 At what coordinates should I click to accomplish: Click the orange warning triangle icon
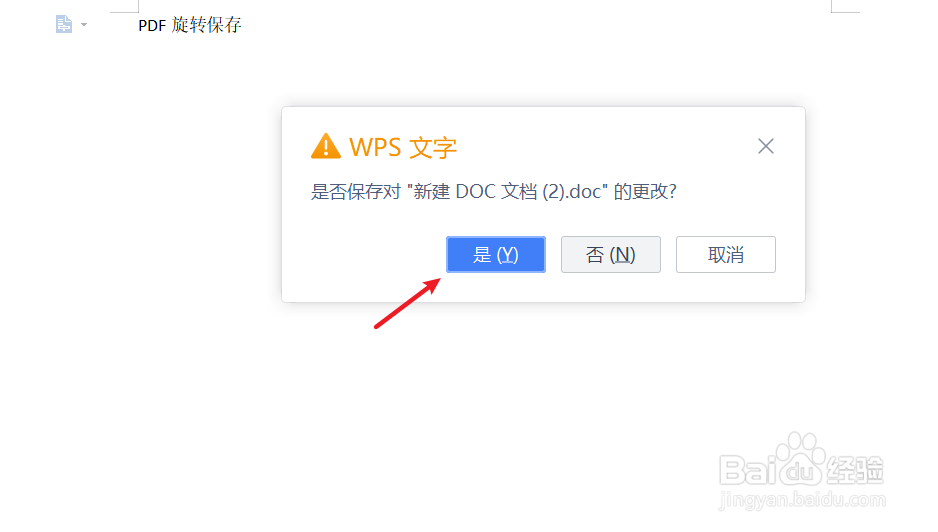tap(326, 146)
